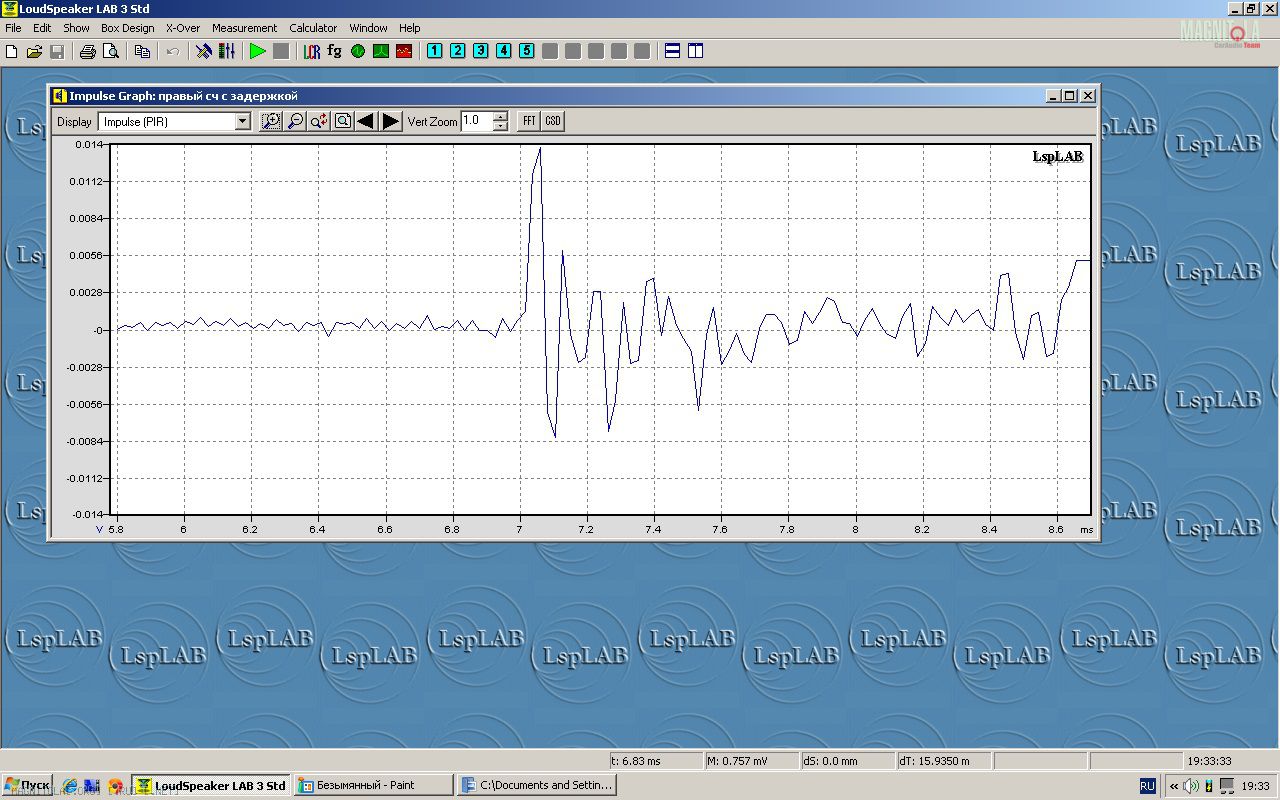This screenshot has height=800, width=1280.
Task: Click the status bar time 't: 6.83 ms'
Action: click(x=655, y=761)
